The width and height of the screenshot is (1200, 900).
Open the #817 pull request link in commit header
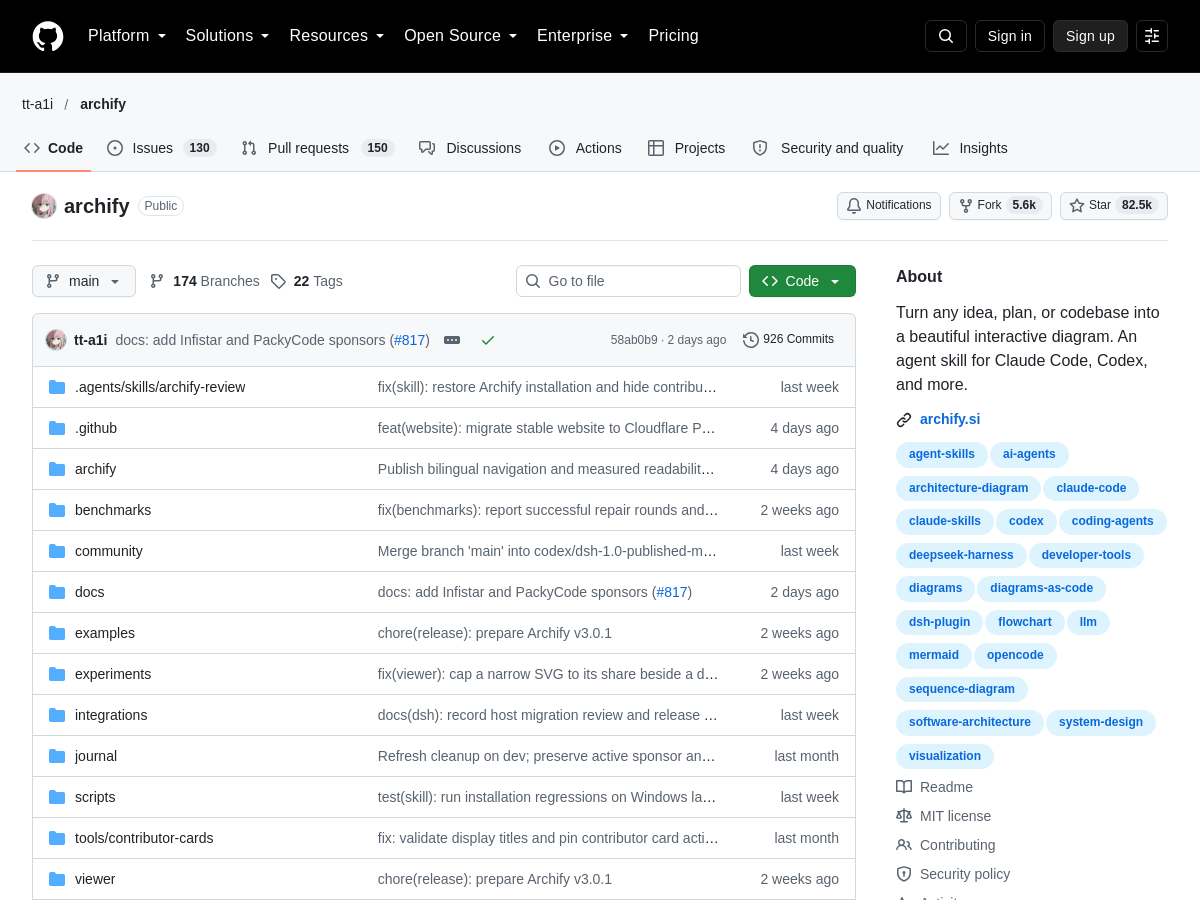(410, 340)
